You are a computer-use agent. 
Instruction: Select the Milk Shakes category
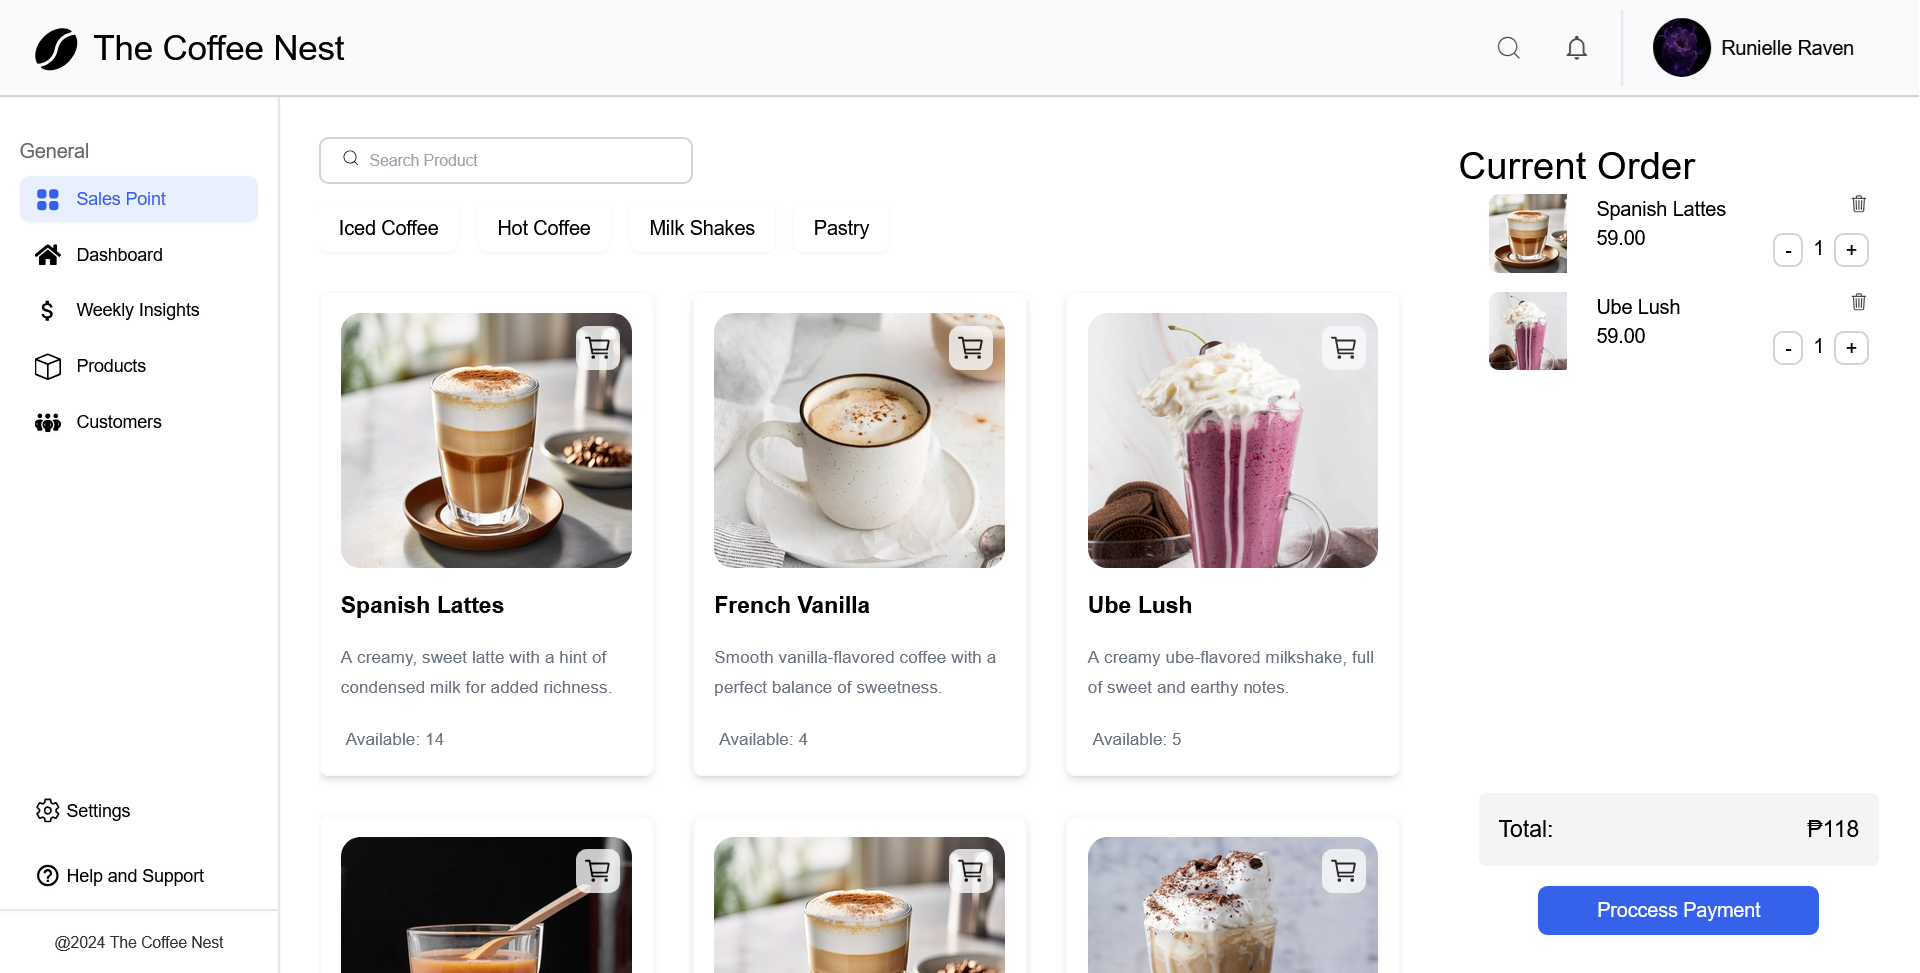click(x=702, y=228)
